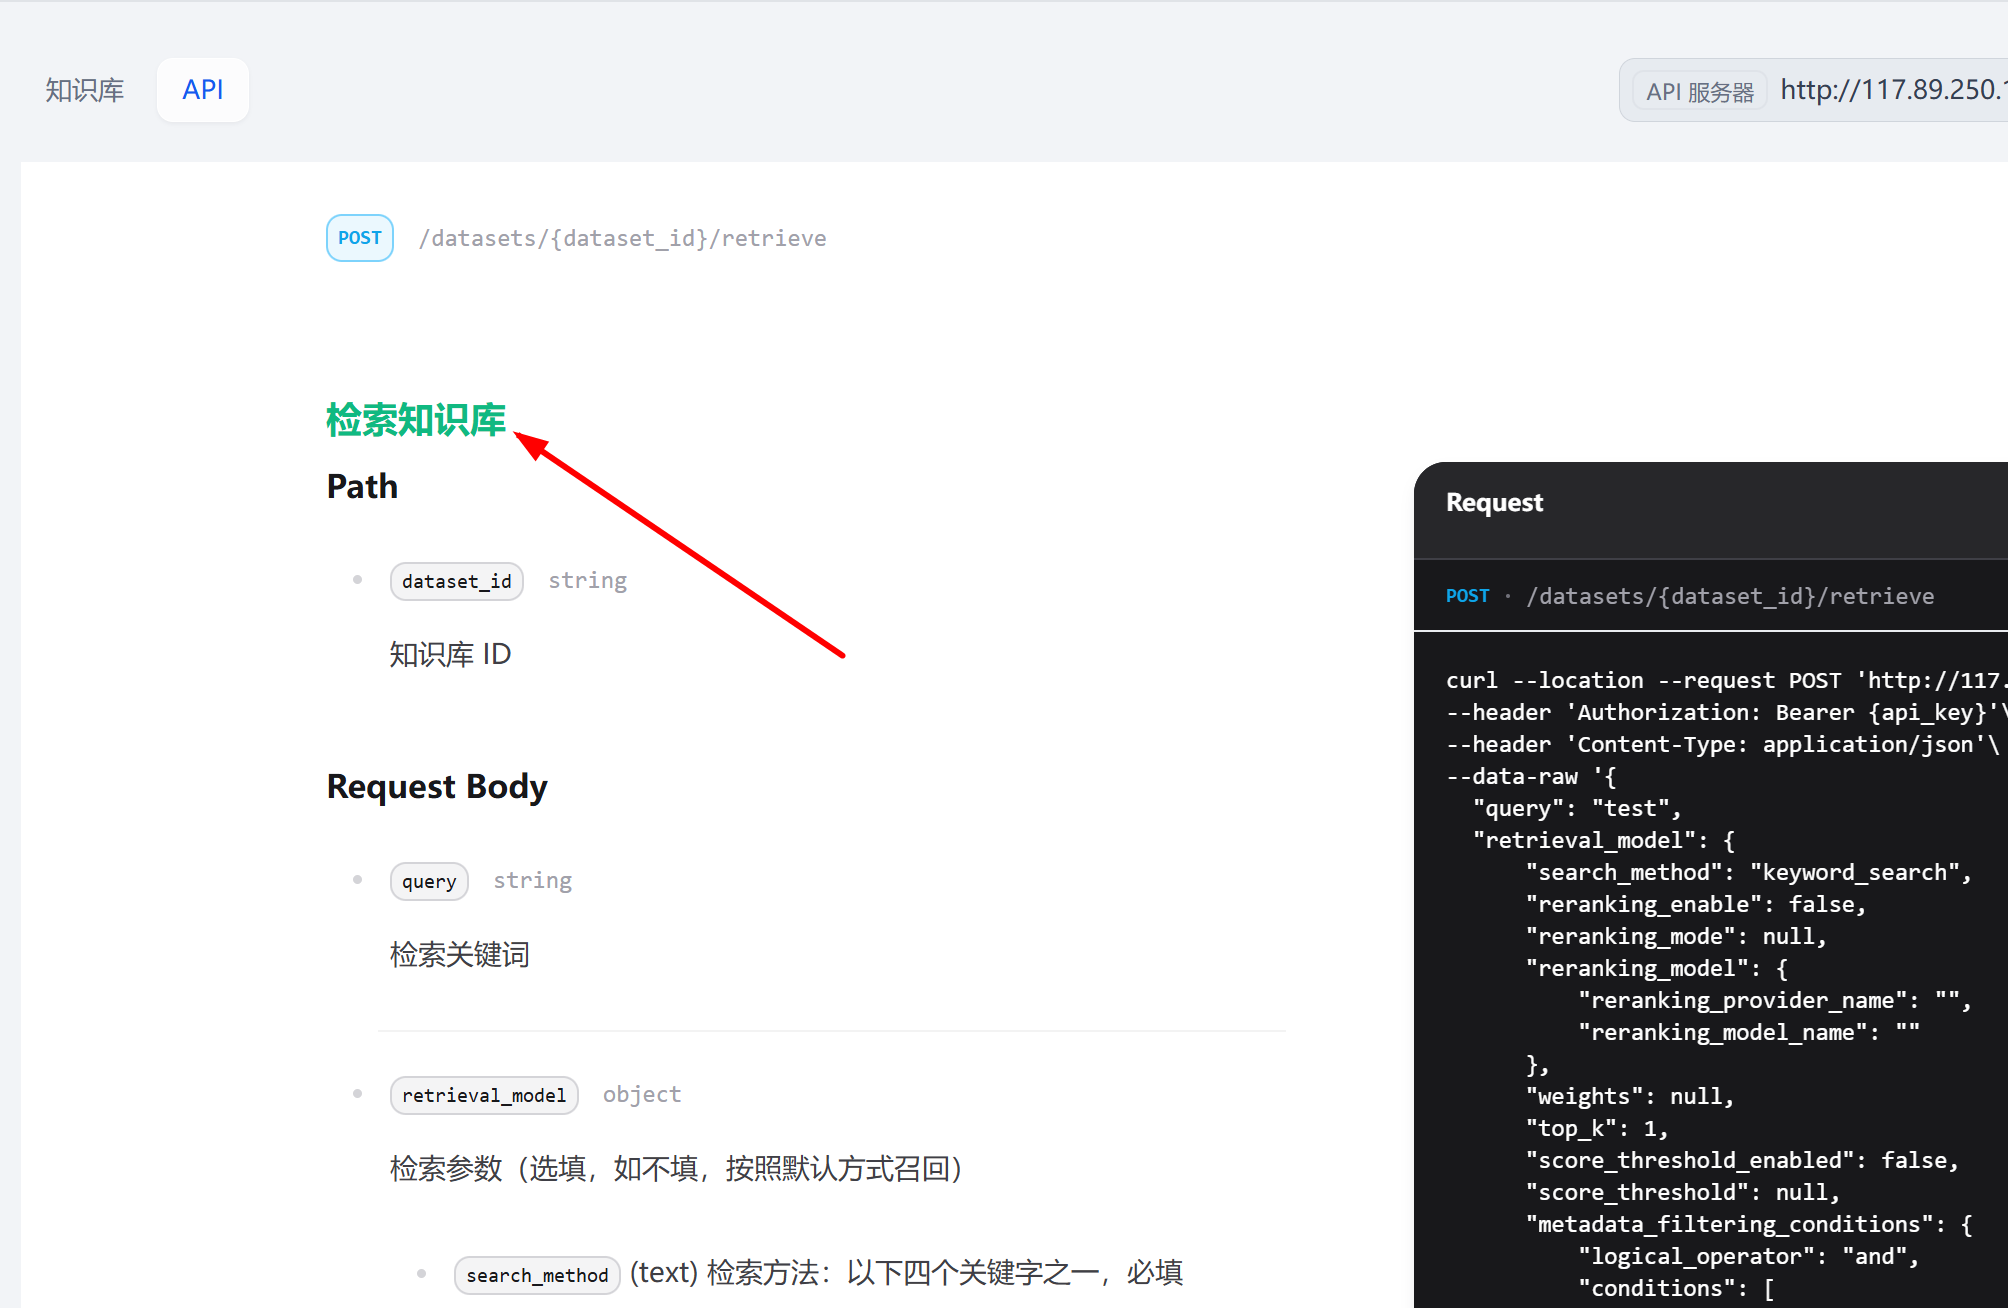Click the 知识库 ID description text
2008x1308 pixels.
click(450, 654)
